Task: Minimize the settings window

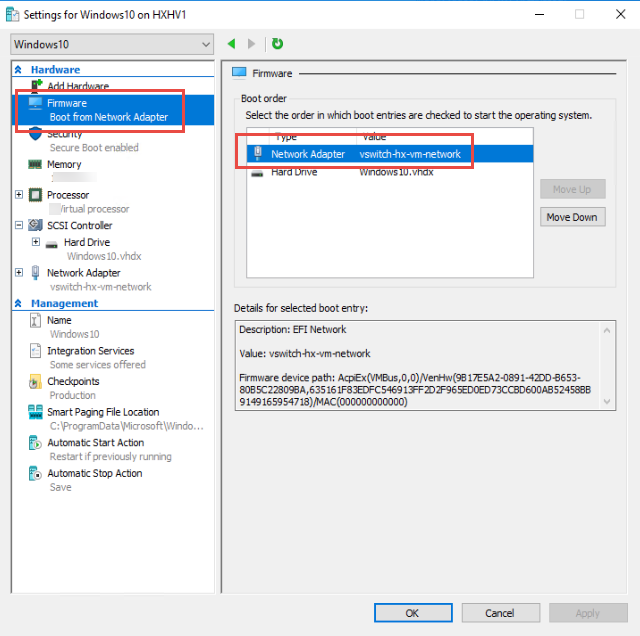Action: pos(540,14)
